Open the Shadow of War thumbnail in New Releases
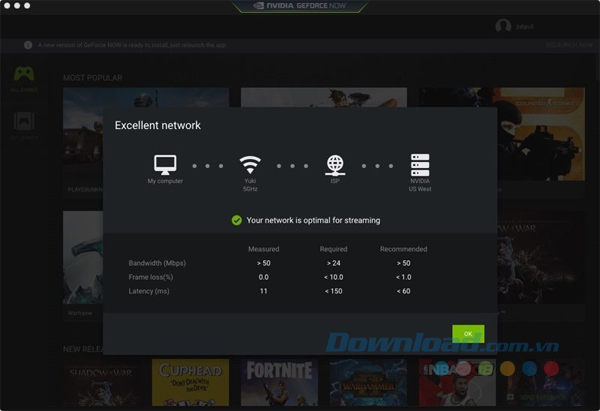600x411 pixels. (101, 382)
